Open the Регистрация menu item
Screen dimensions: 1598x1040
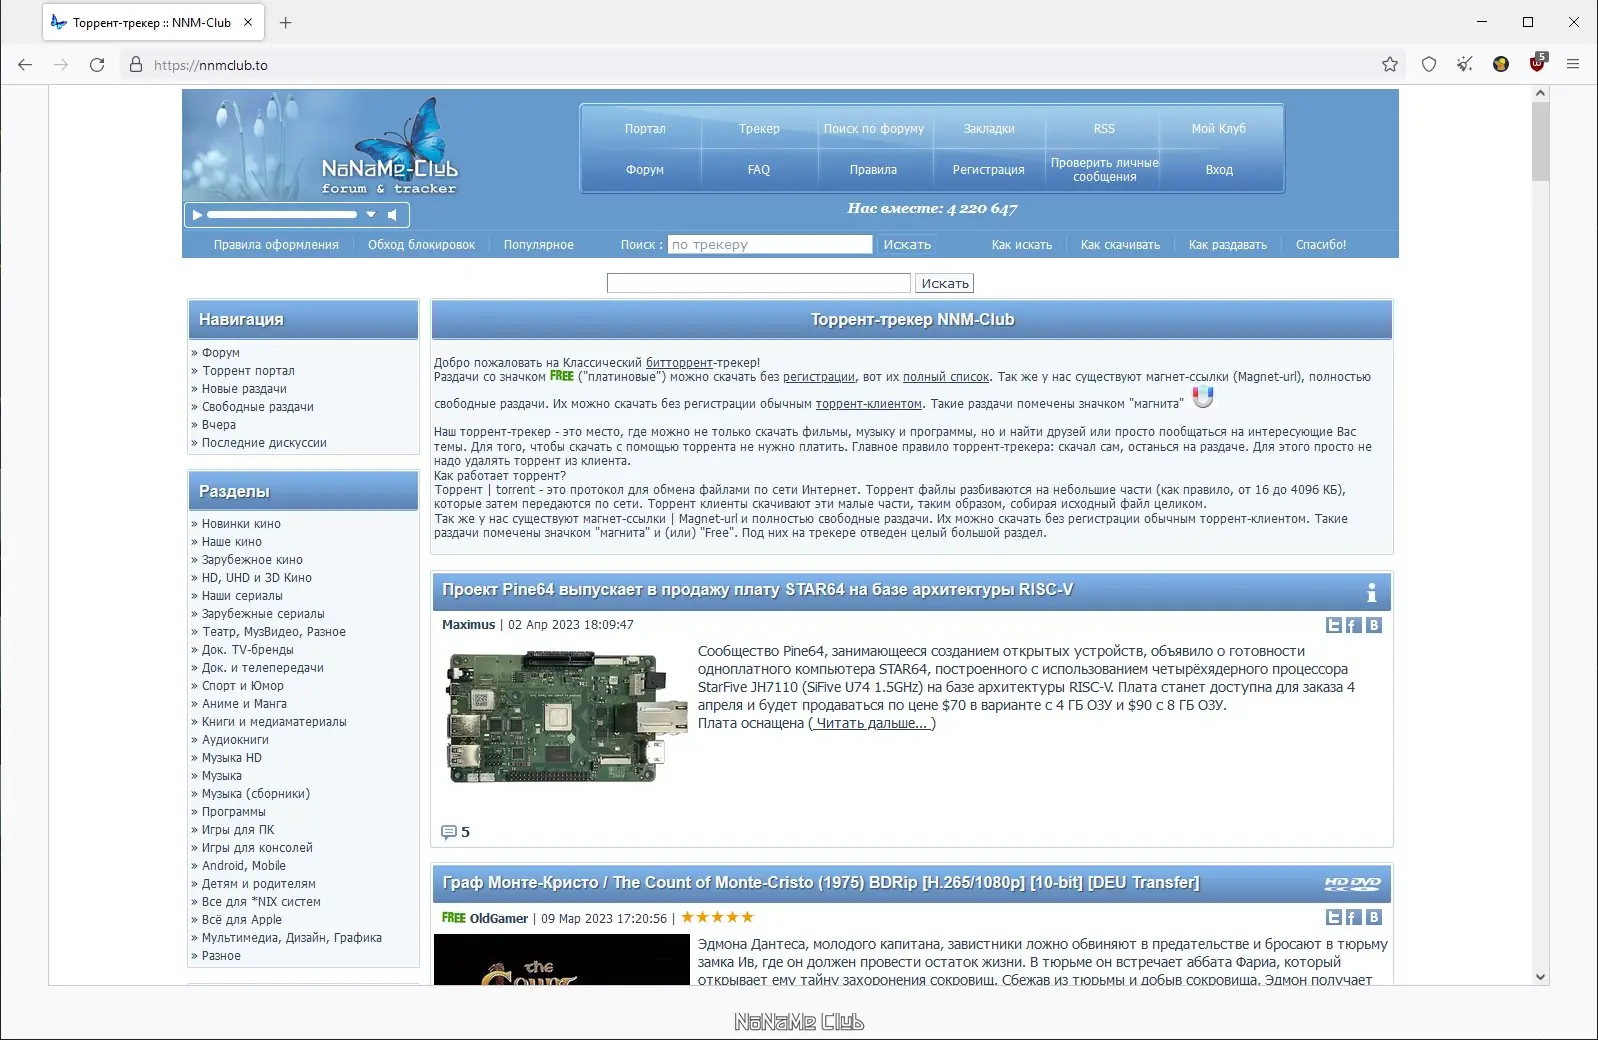pos(989,170)
